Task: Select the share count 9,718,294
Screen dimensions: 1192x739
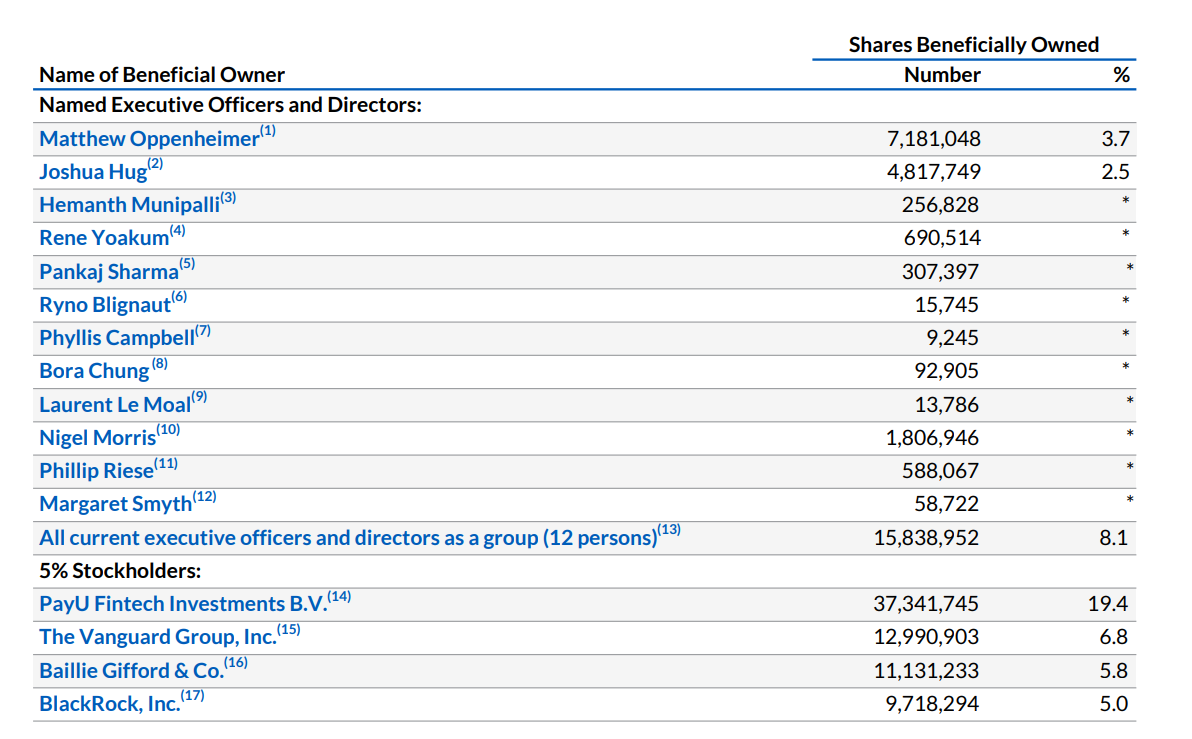Action: click(932, 704)
